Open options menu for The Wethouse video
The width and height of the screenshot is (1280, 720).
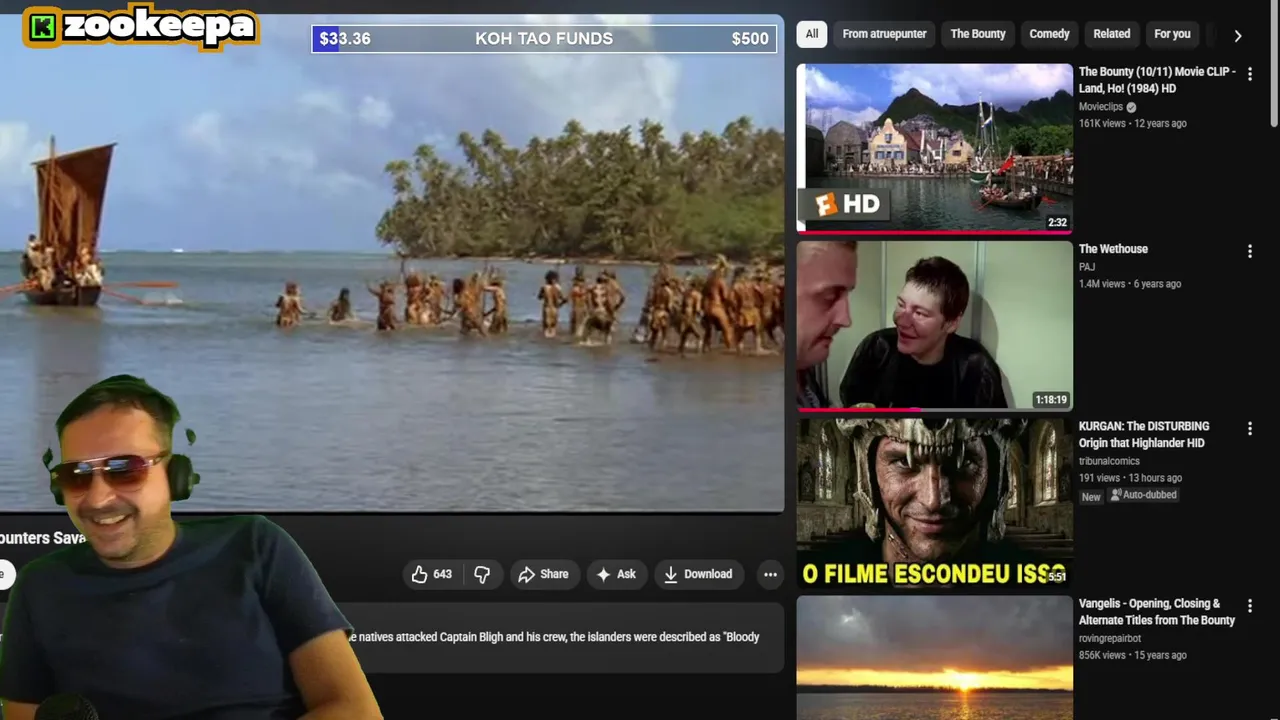(x=1249, y=251)
